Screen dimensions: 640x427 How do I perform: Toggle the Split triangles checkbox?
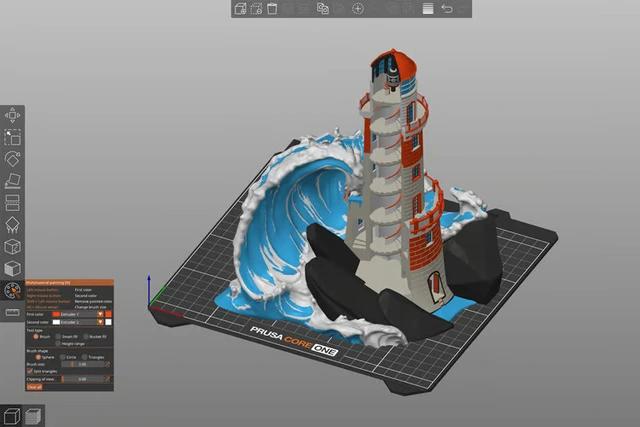click(x=29, y=371)
